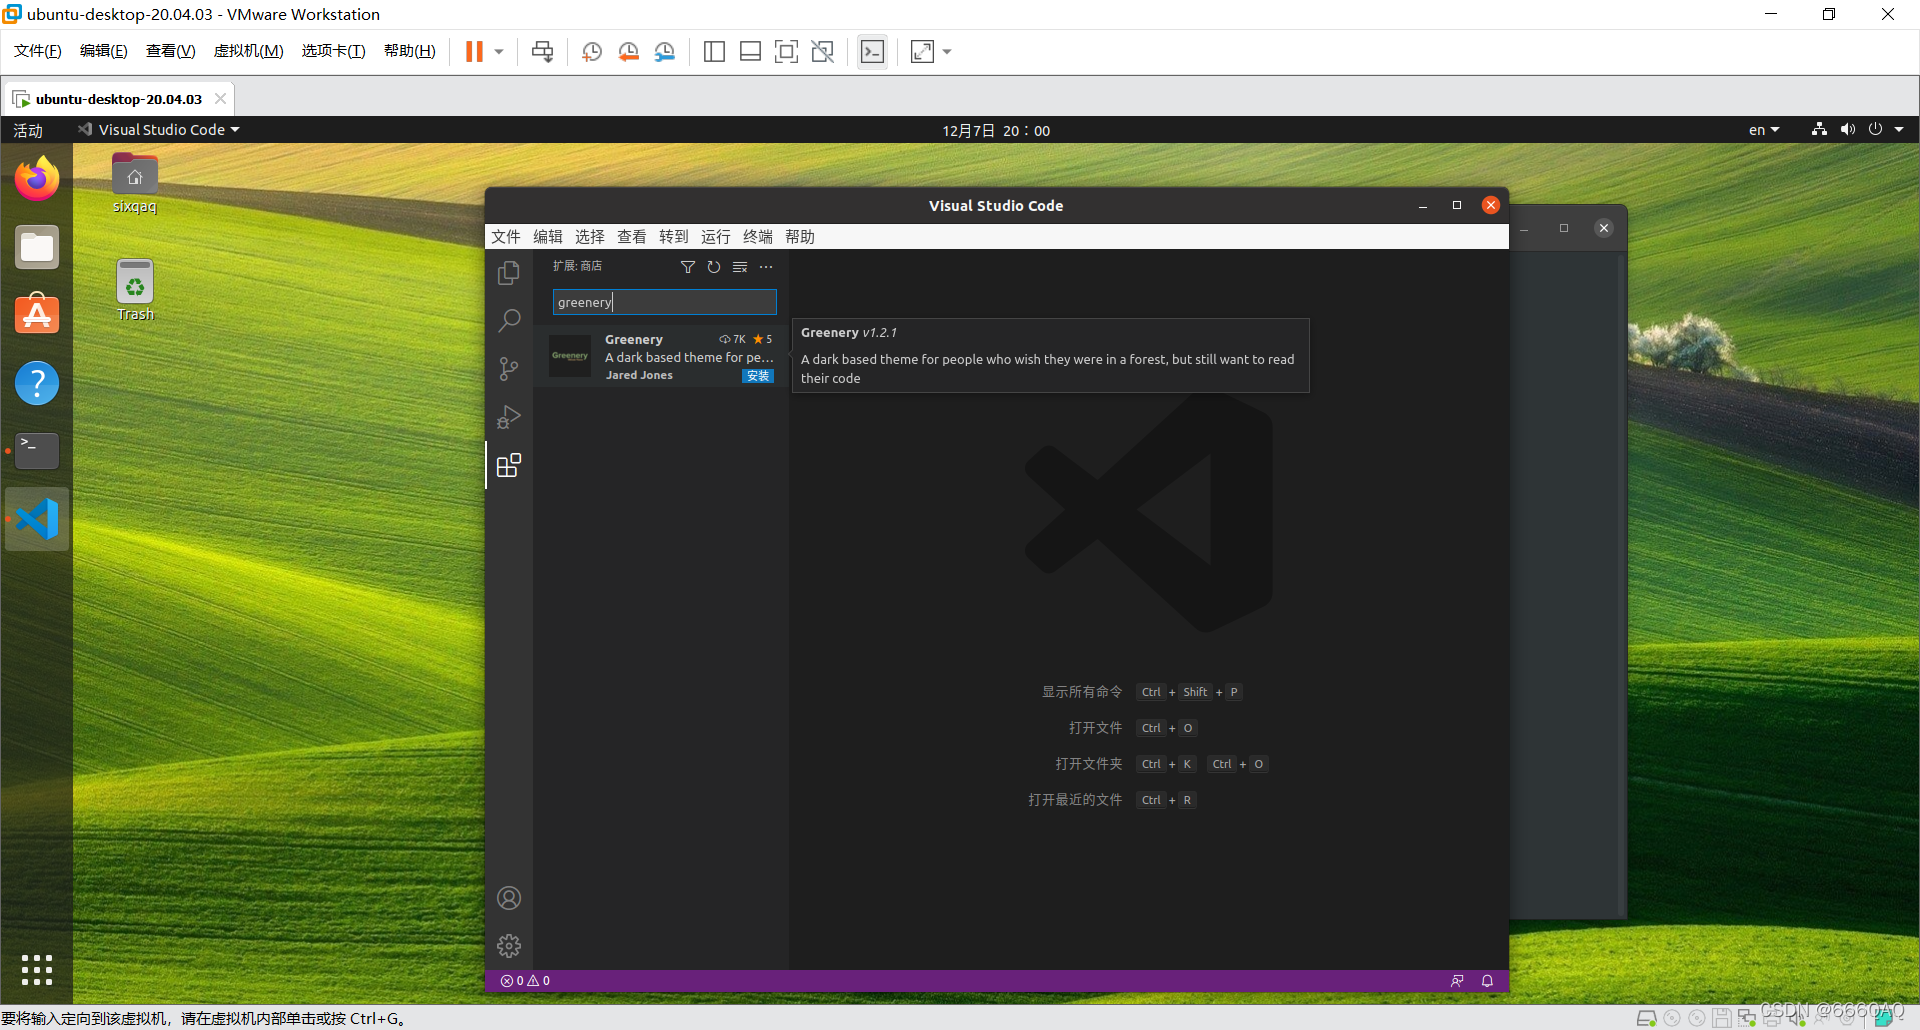Open the 转到 menu in VS Code
The height and width of the screenshot is (1030, 1920).
(674, 237)
